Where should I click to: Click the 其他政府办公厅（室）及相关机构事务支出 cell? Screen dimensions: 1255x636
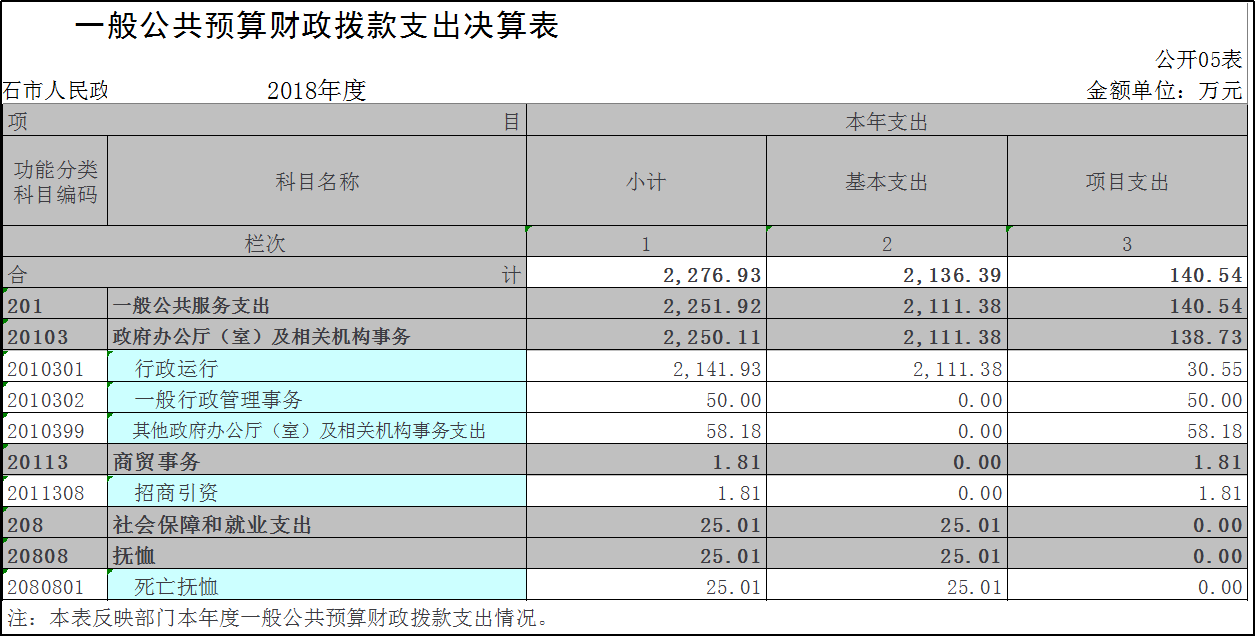click(309, 431)
